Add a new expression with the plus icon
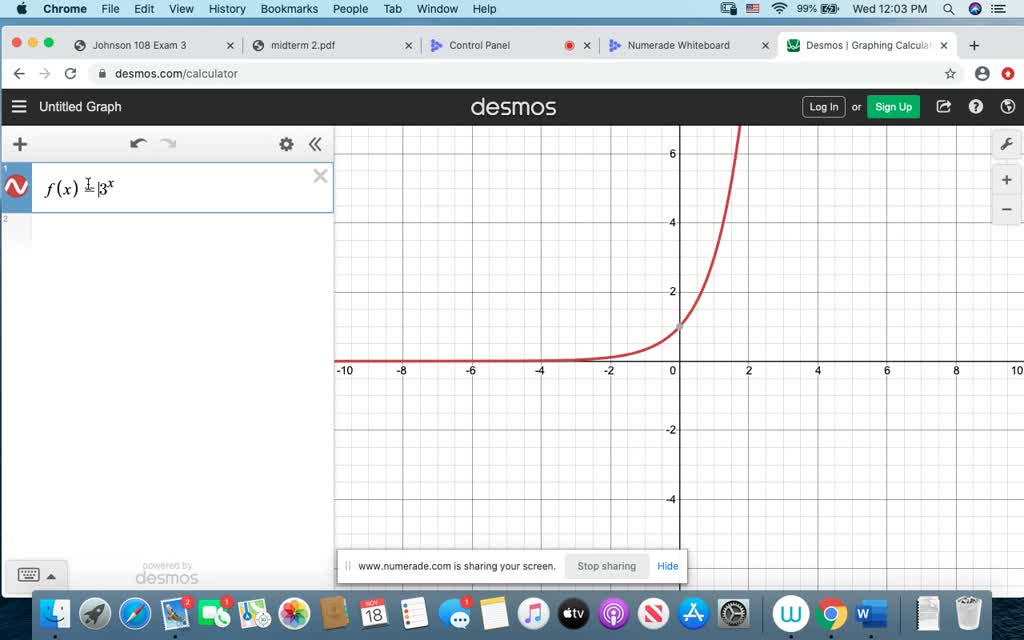Image resolution: width=1024 pixels, height=640 pixels. click(19, 143)
